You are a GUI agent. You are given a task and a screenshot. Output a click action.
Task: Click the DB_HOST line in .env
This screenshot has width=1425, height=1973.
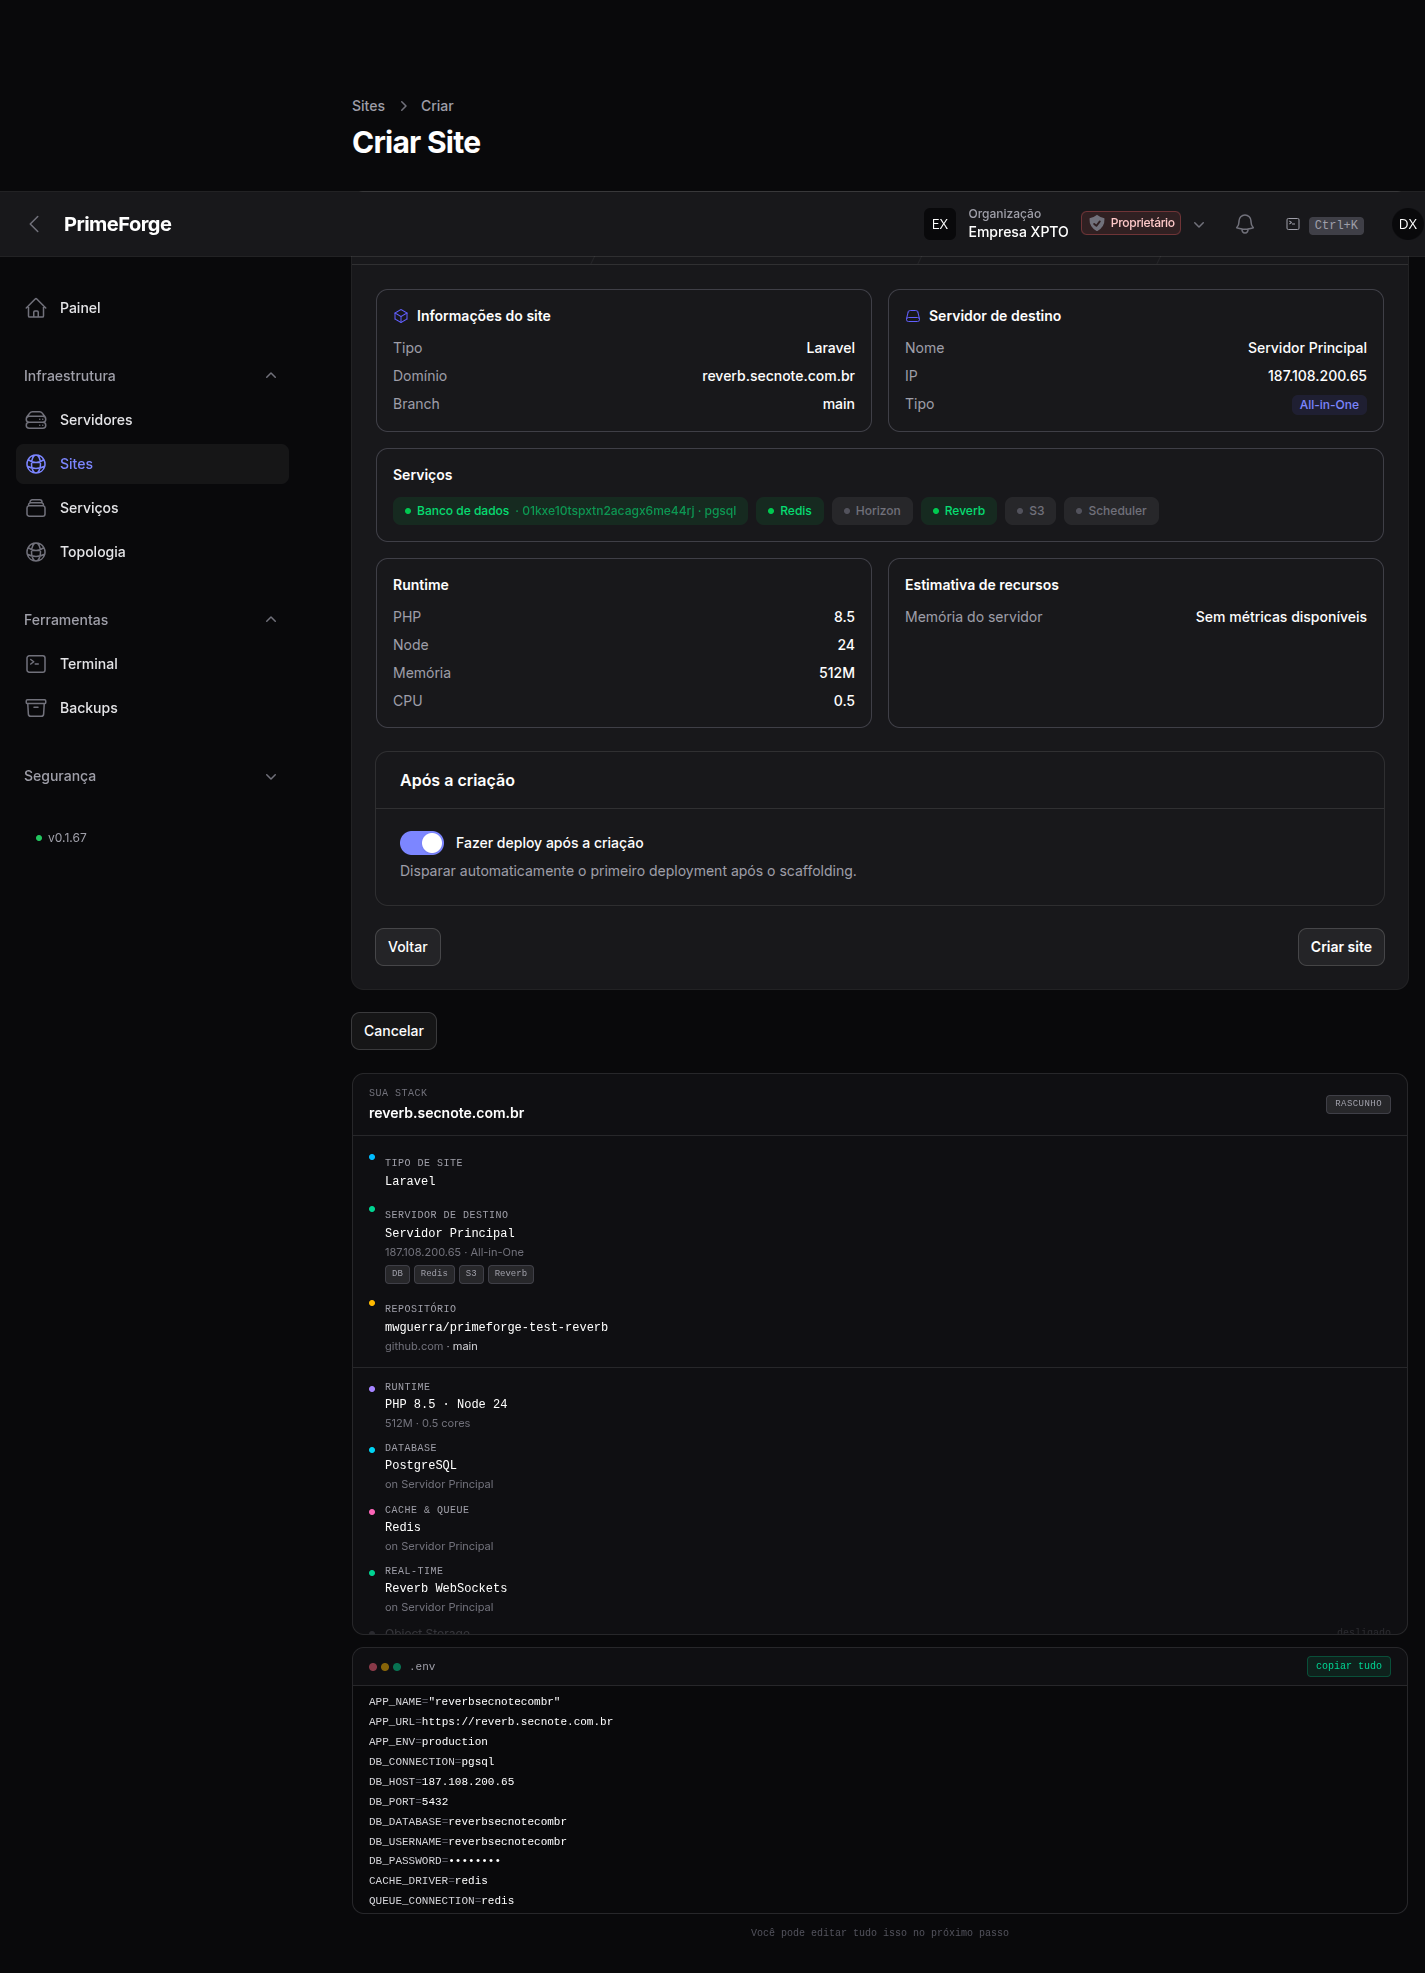441,1782
